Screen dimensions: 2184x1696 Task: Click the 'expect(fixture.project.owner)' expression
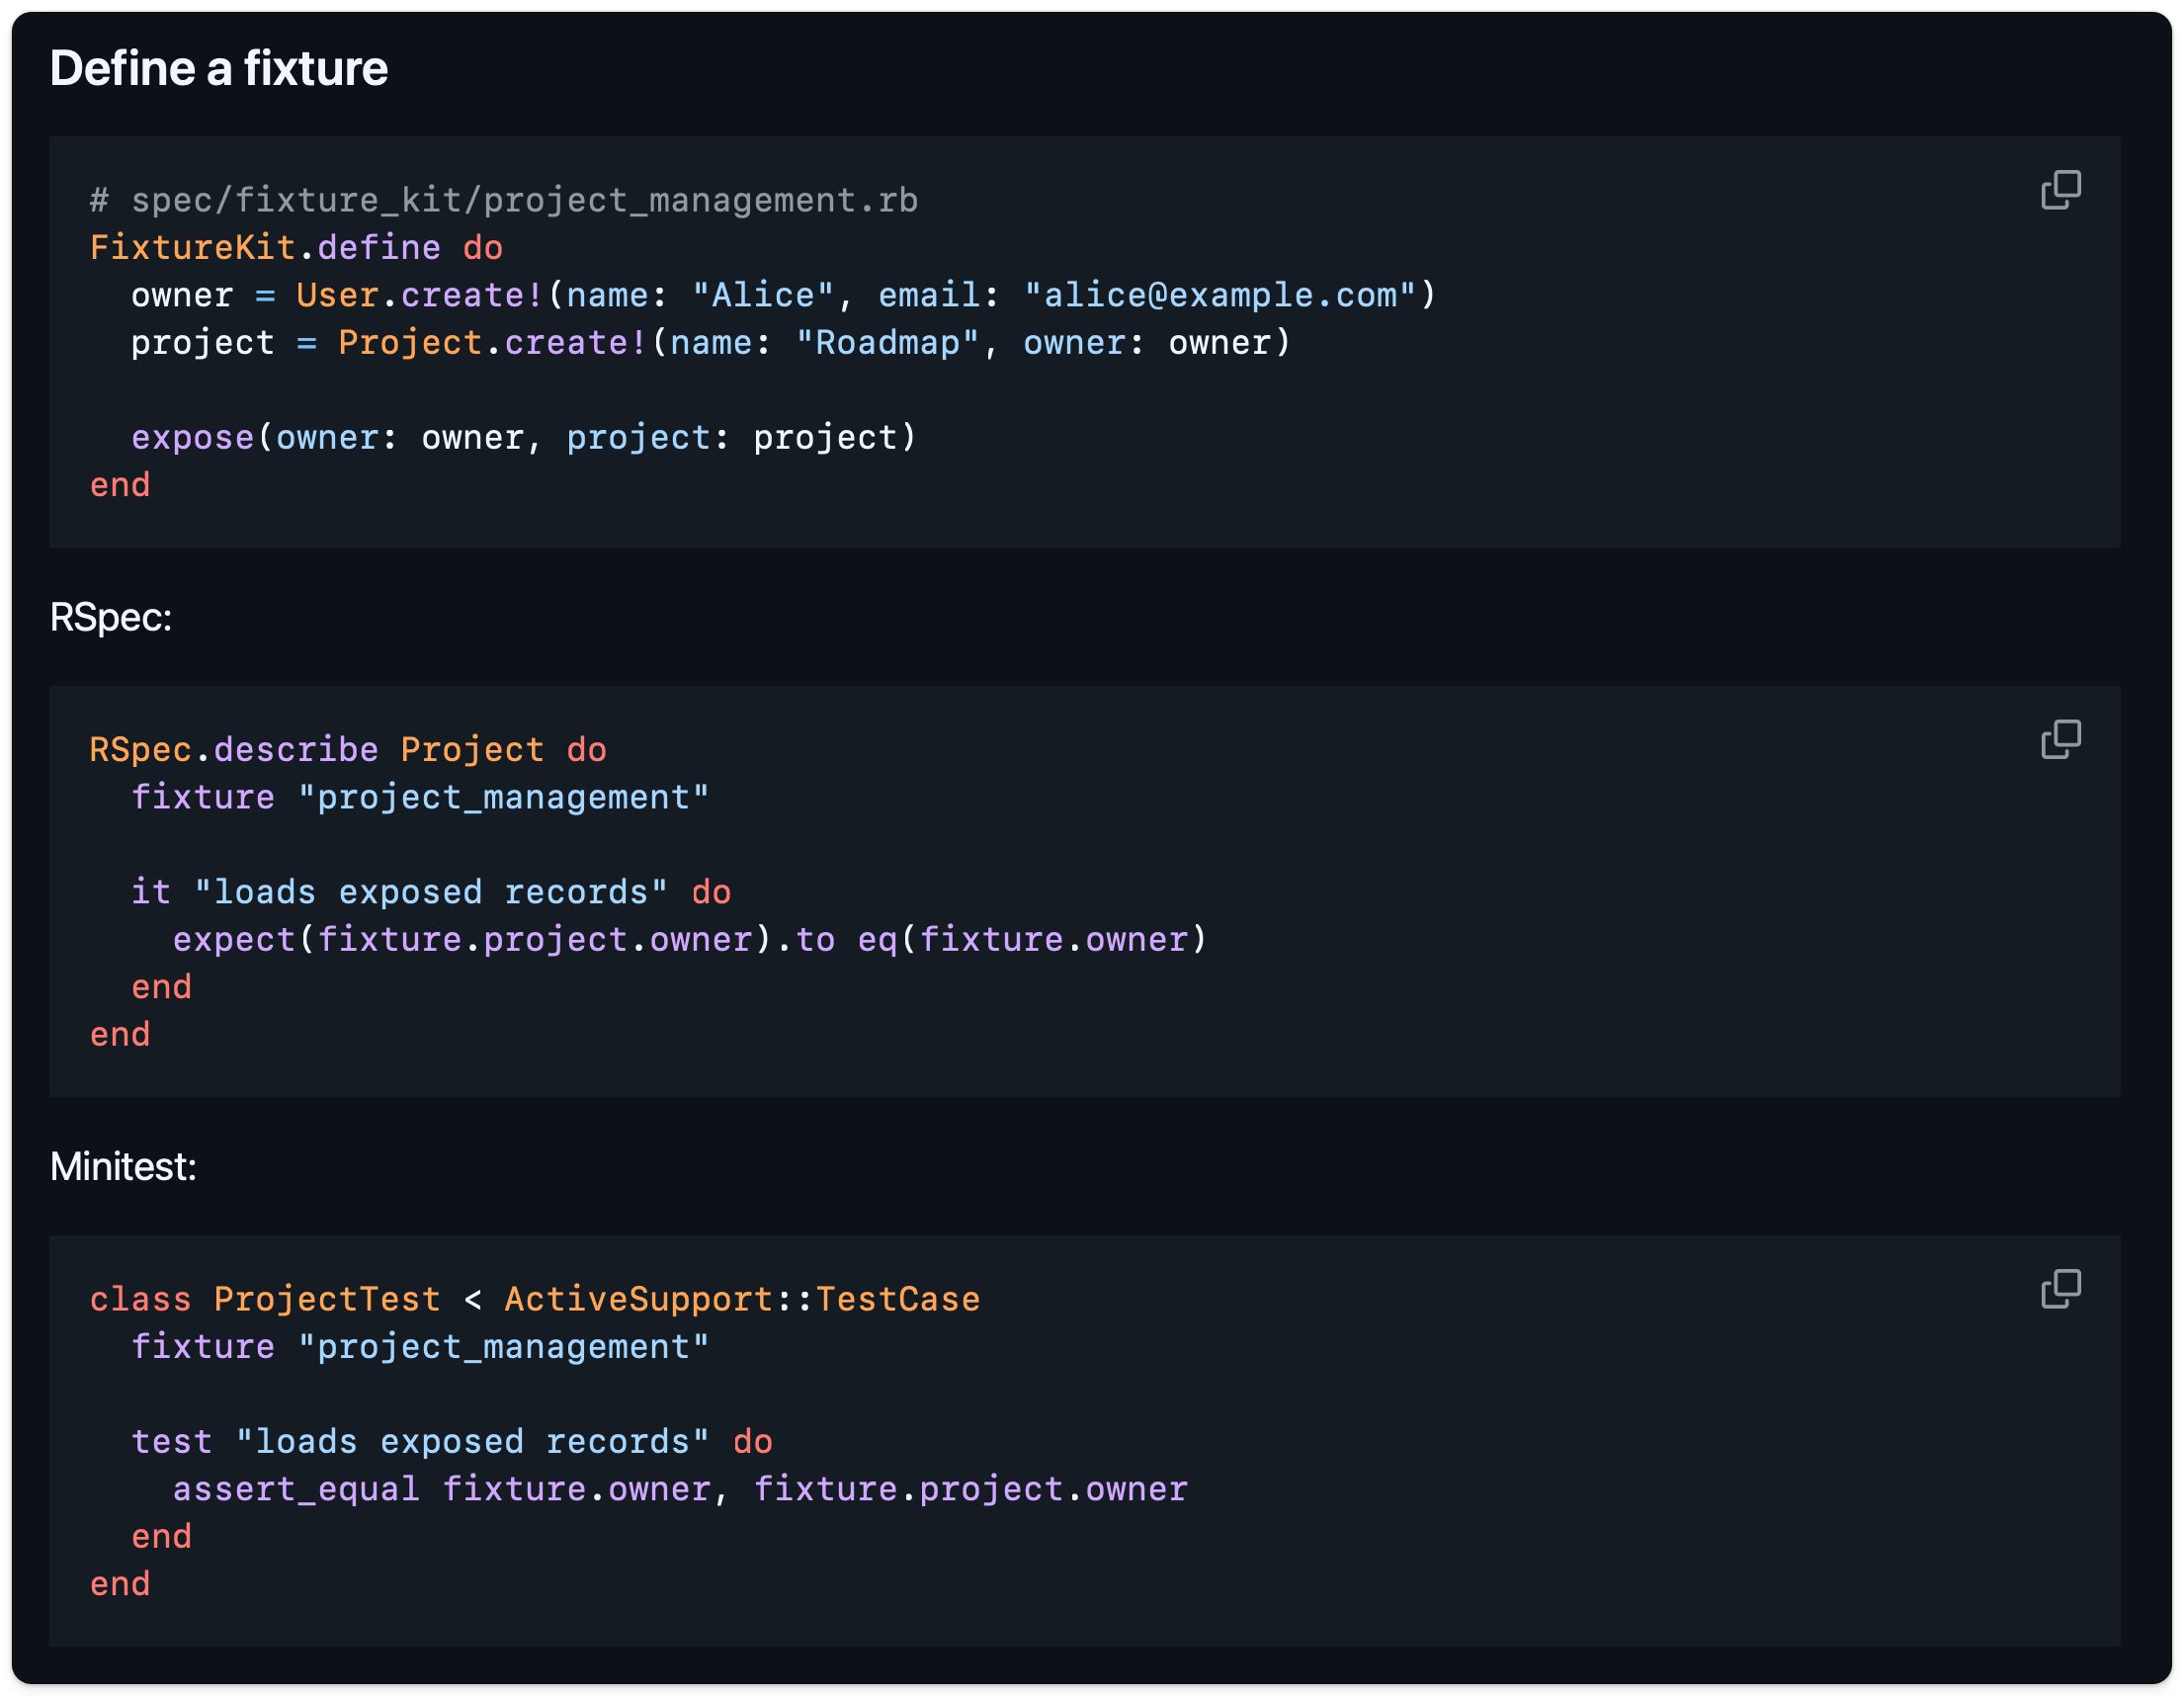click(472, 940)
